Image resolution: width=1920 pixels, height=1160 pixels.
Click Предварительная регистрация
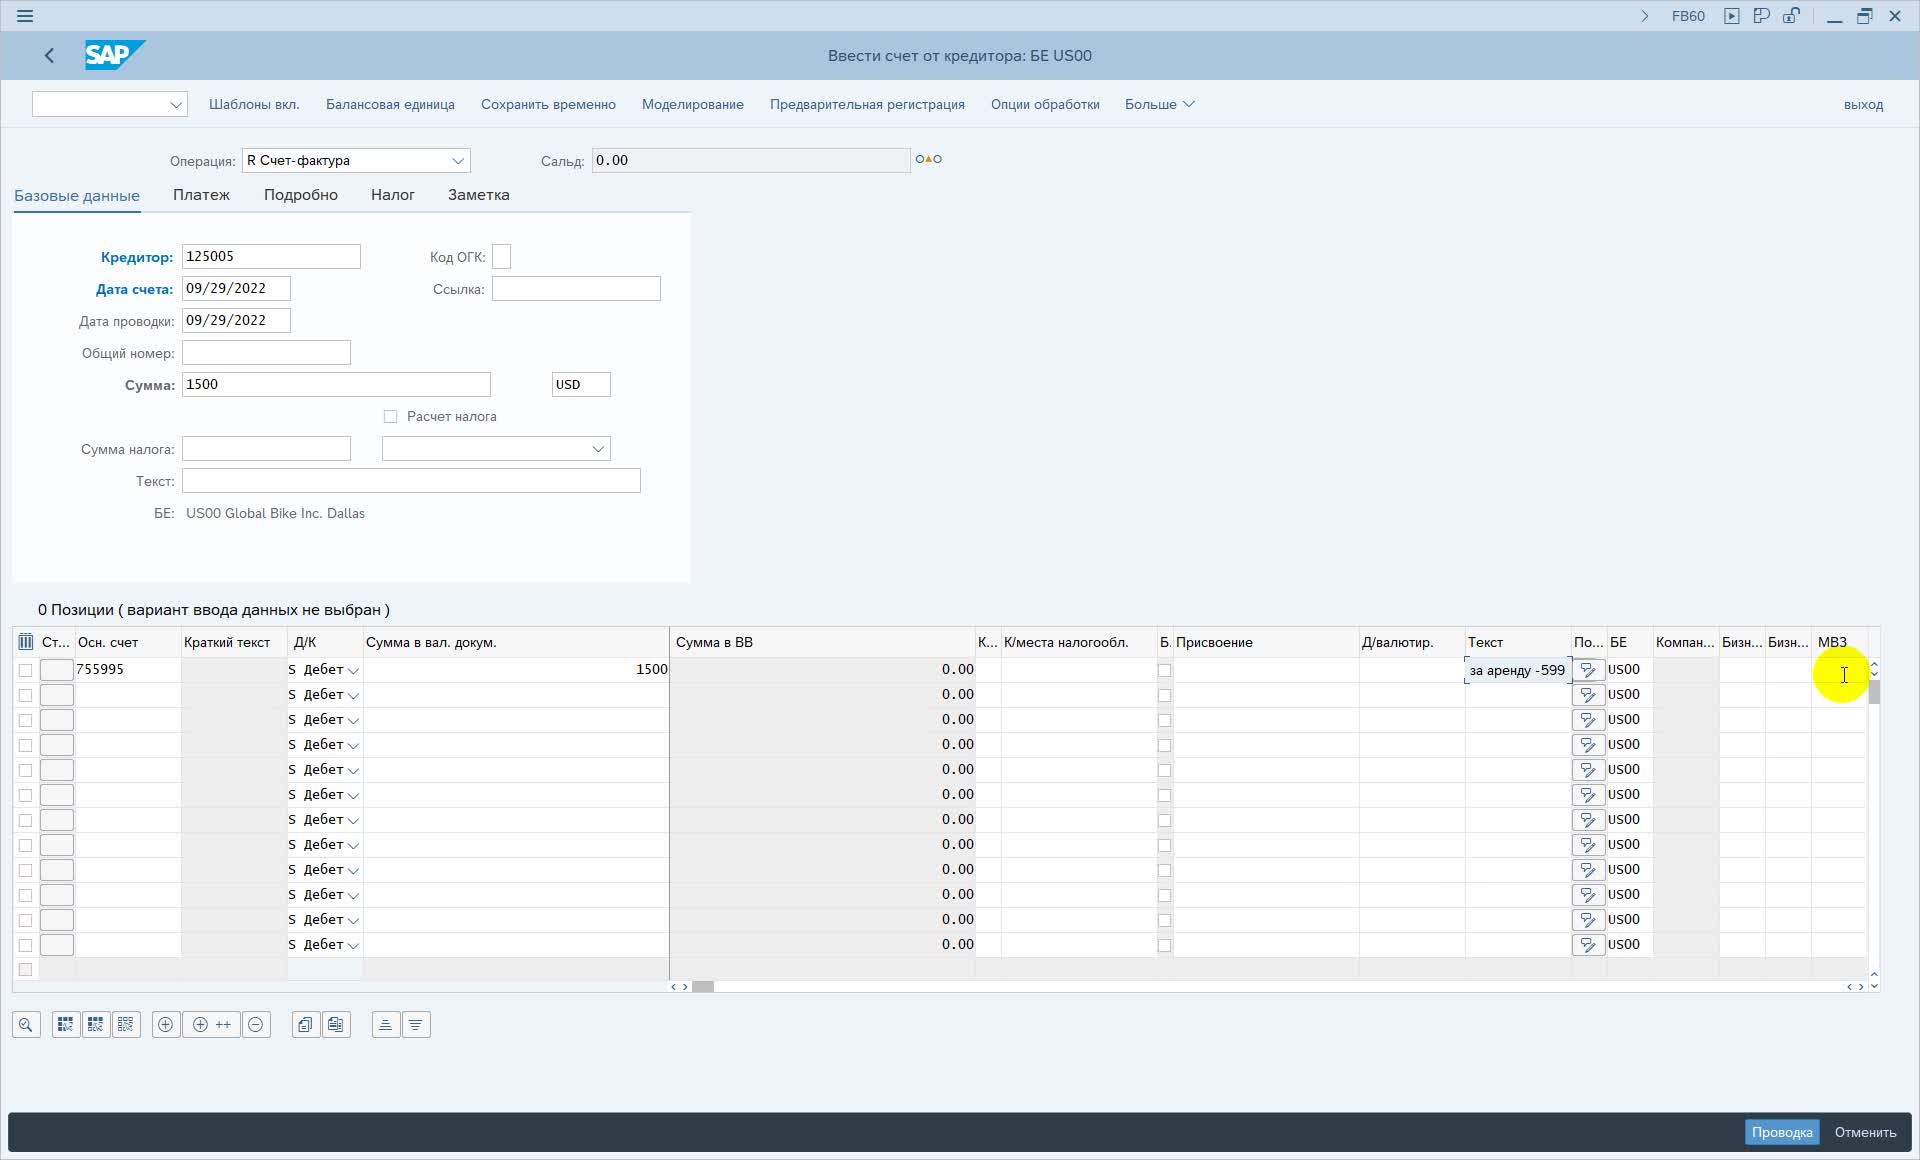tap(867, 104)
